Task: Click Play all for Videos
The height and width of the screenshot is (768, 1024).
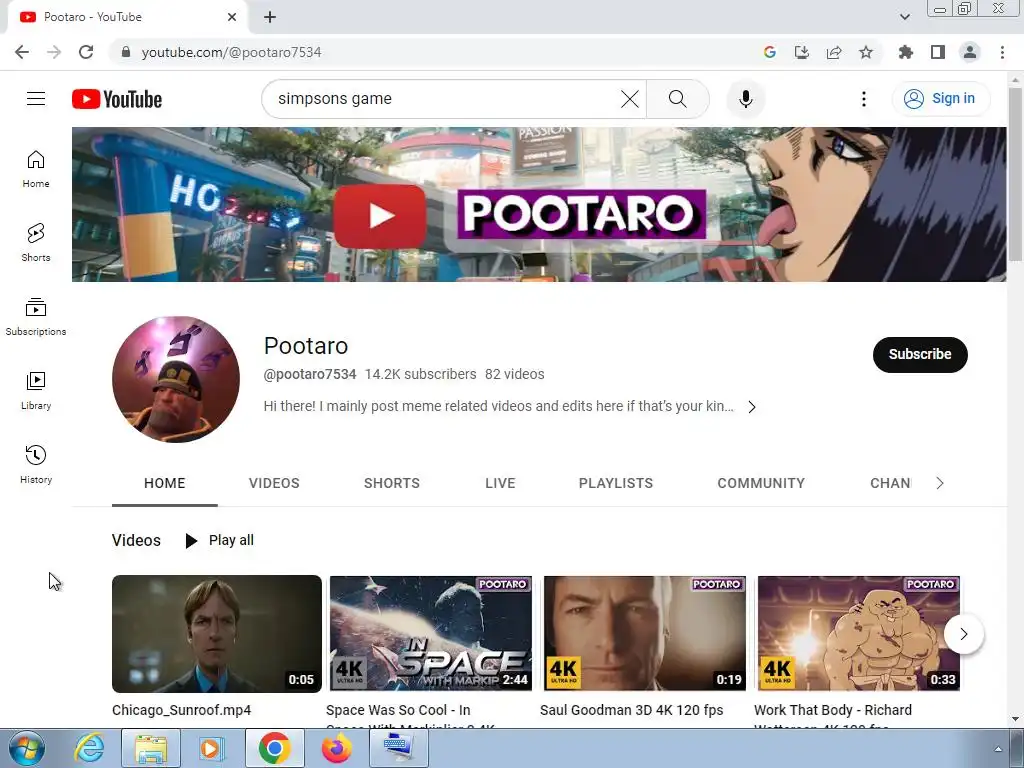Action: (220, 541)
